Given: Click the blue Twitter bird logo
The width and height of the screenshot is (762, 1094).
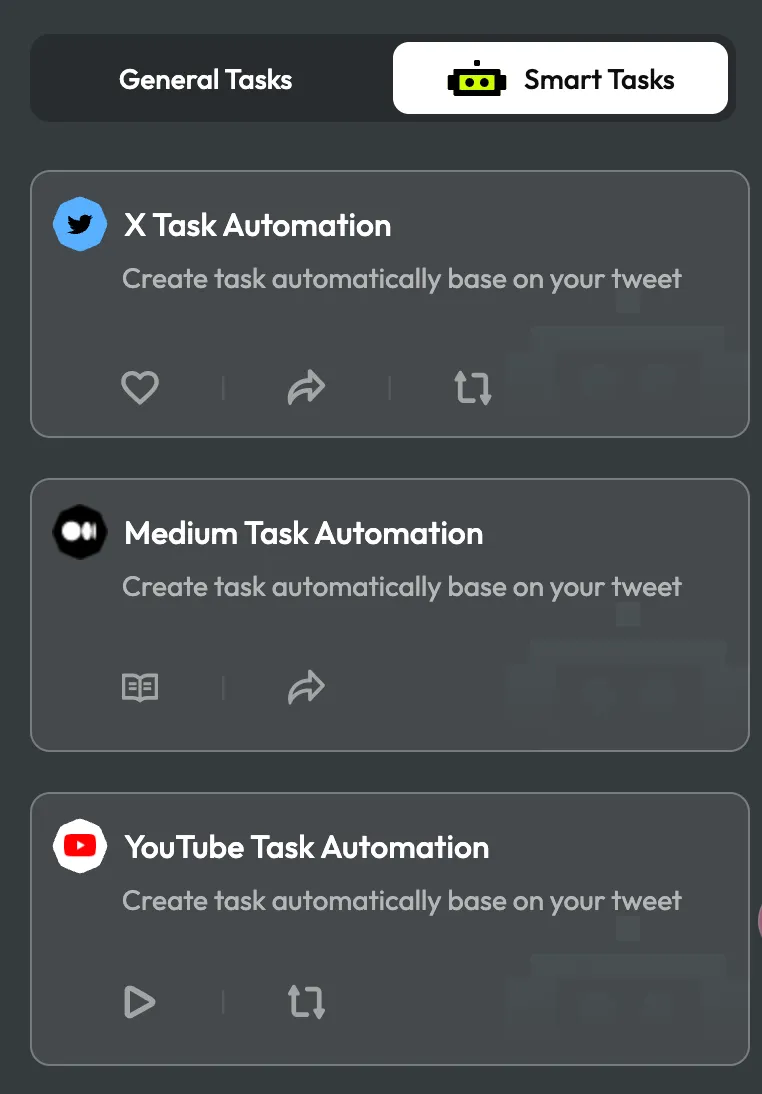Looking at the screenshot, I should pos(80,224).
